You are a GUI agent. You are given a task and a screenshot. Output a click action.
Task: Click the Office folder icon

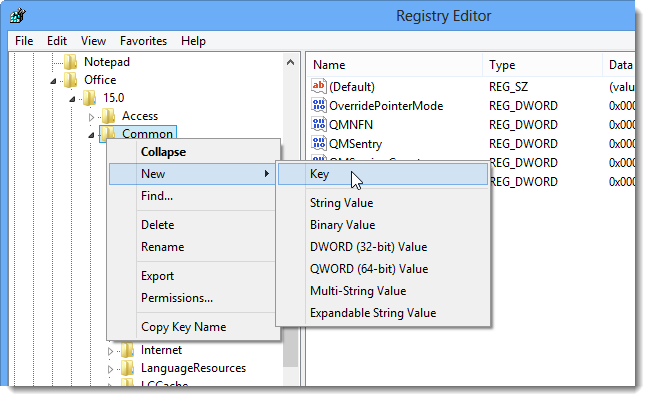[71, 80]
